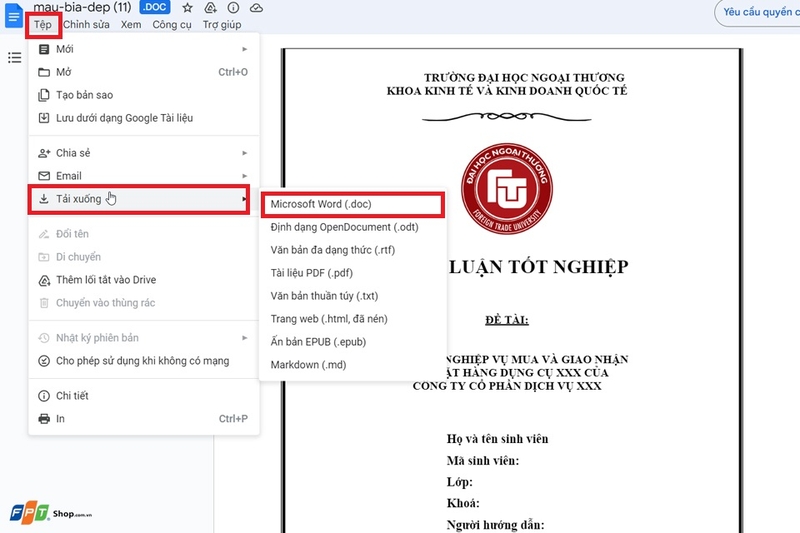This screenshot has width=800, height=533.
Task: Select the In print entry
Action: click(144, 419)
